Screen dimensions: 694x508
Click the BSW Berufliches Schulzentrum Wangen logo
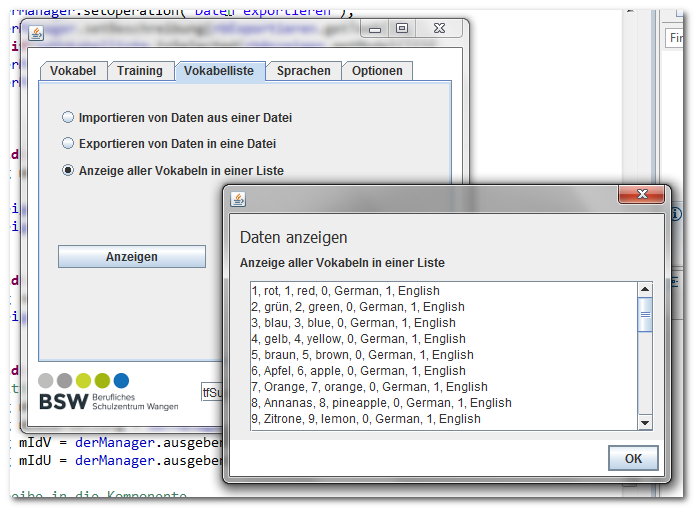(108, 393)
